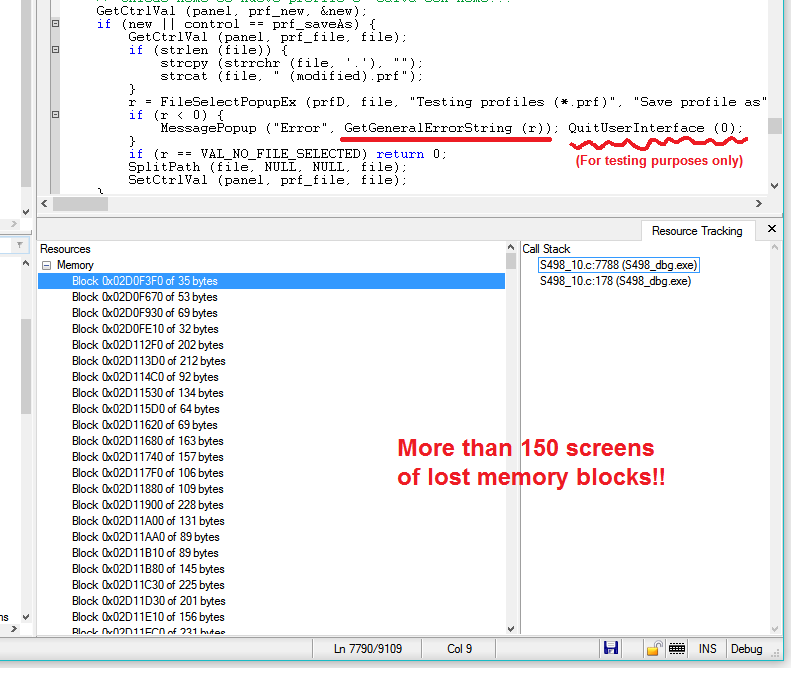Select Block 0x02D0F930 of 69 bytes

(x=145, y=314)
